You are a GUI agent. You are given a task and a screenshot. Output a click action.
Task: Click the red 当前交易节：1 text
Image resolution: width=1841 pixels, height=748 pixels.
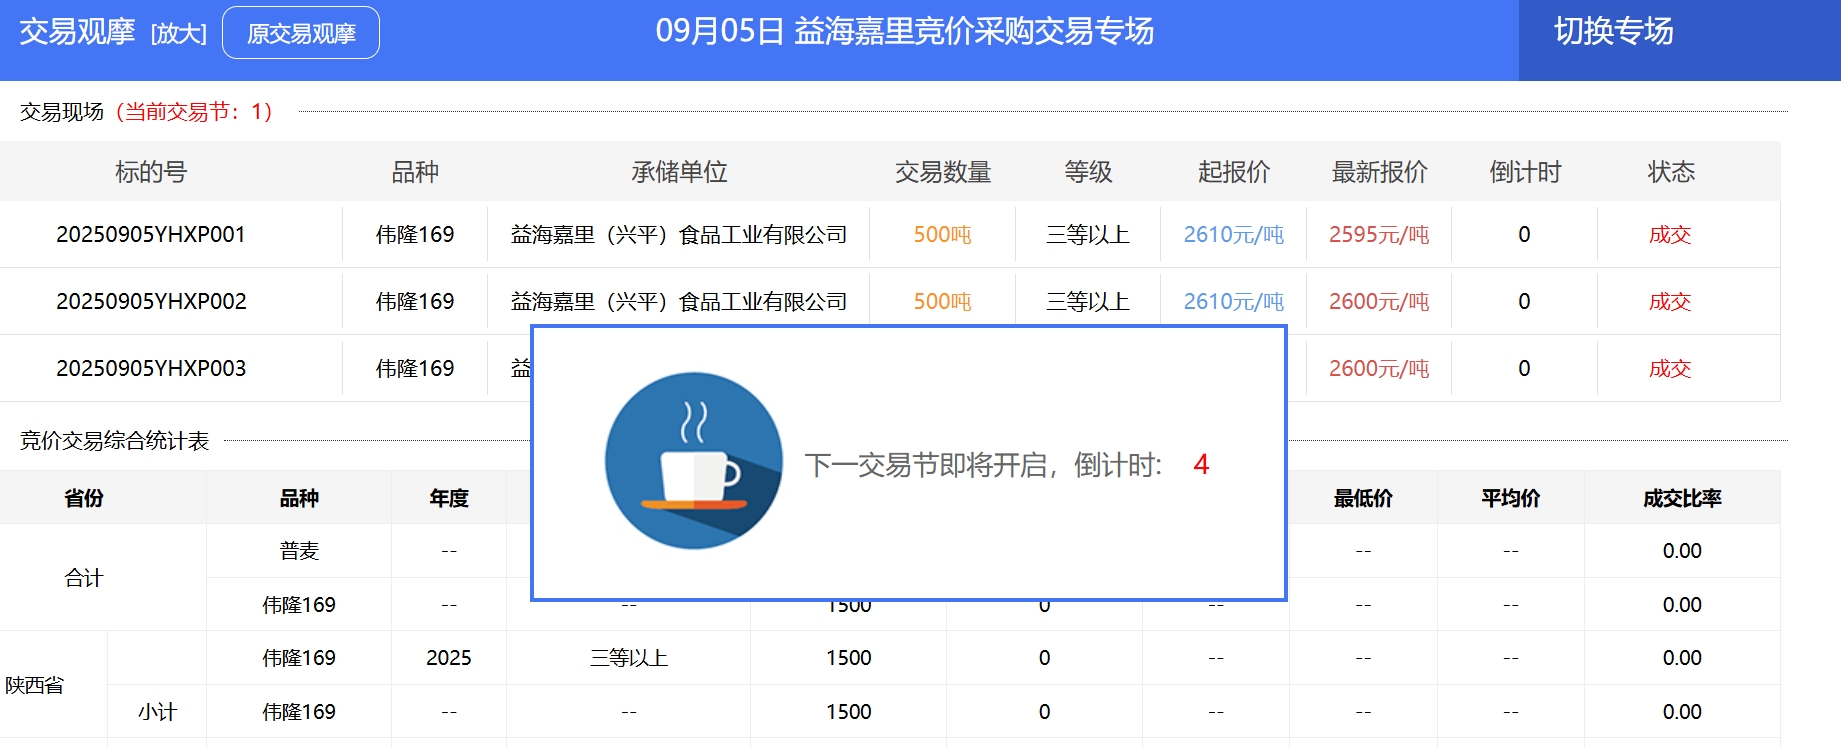point(194,111)
